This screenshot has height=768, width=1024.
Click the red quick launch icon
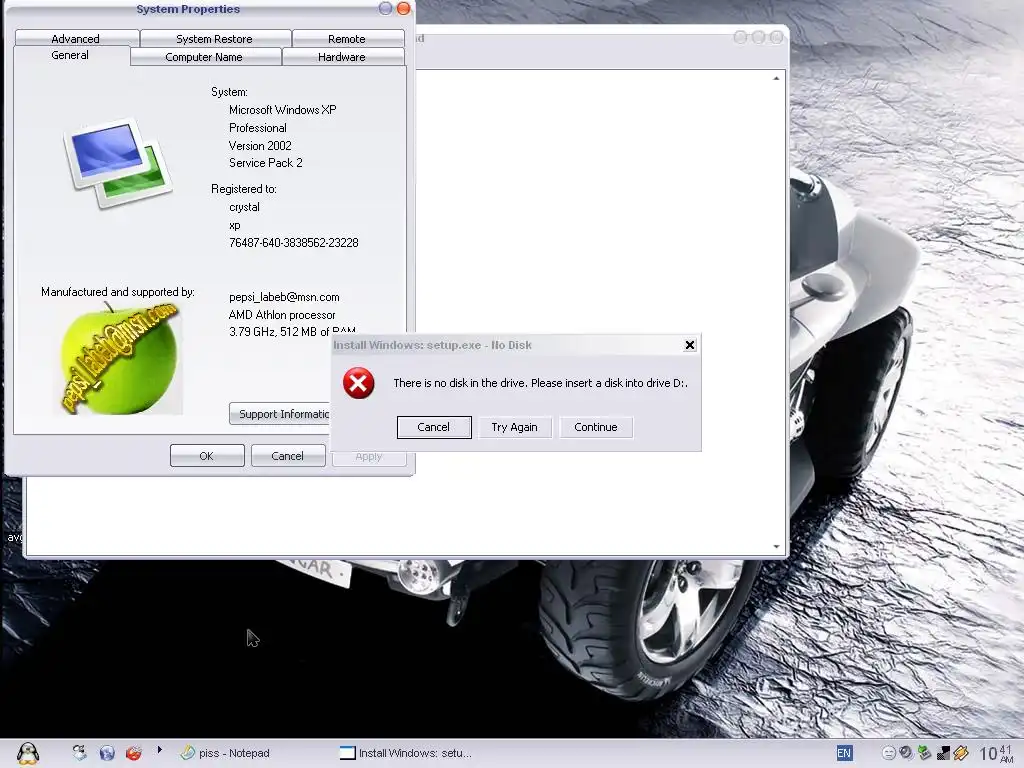[x=134, y=753]
